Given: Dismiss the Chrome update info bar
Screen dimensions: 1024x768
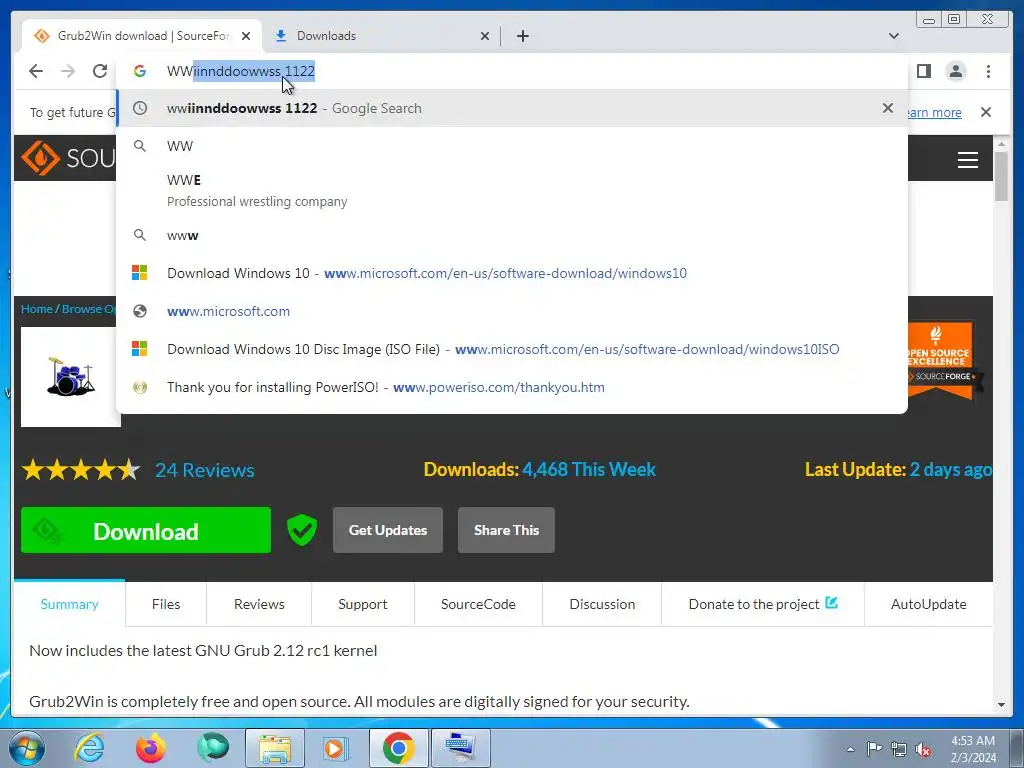Looking at the screenshot, I should 985,112.
